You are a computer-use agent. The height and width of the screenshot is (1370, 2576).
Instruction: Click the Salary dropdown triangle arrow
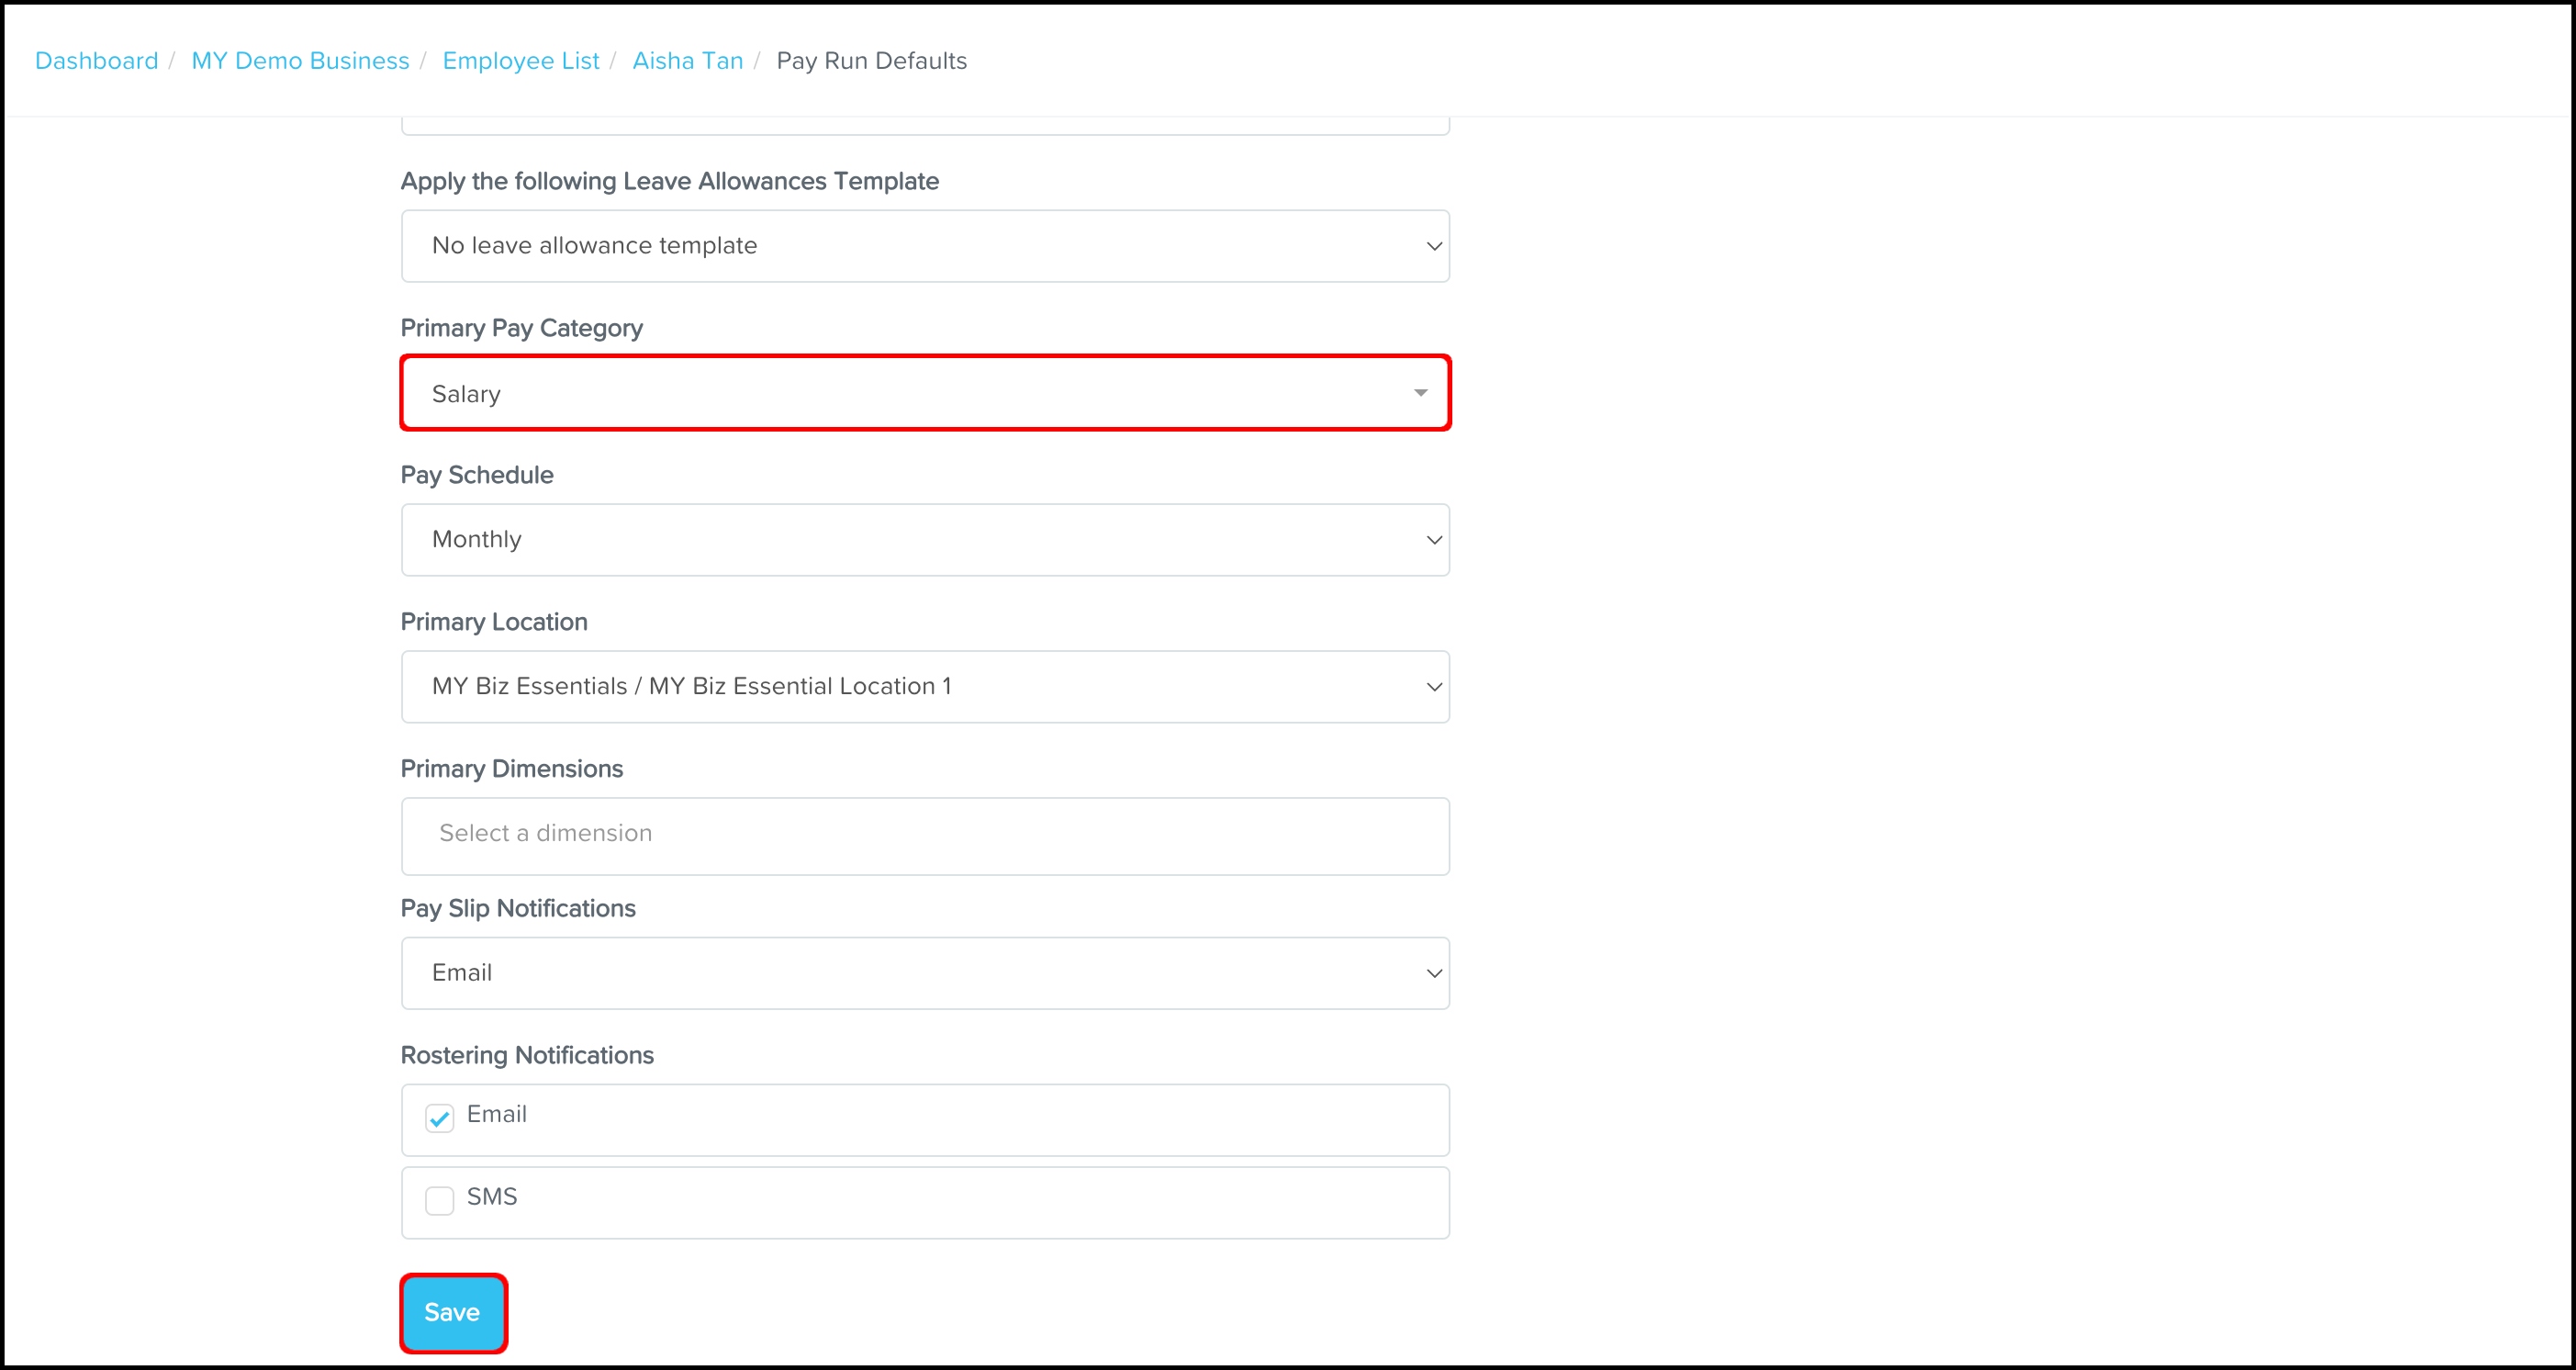tap(1420, 393)
